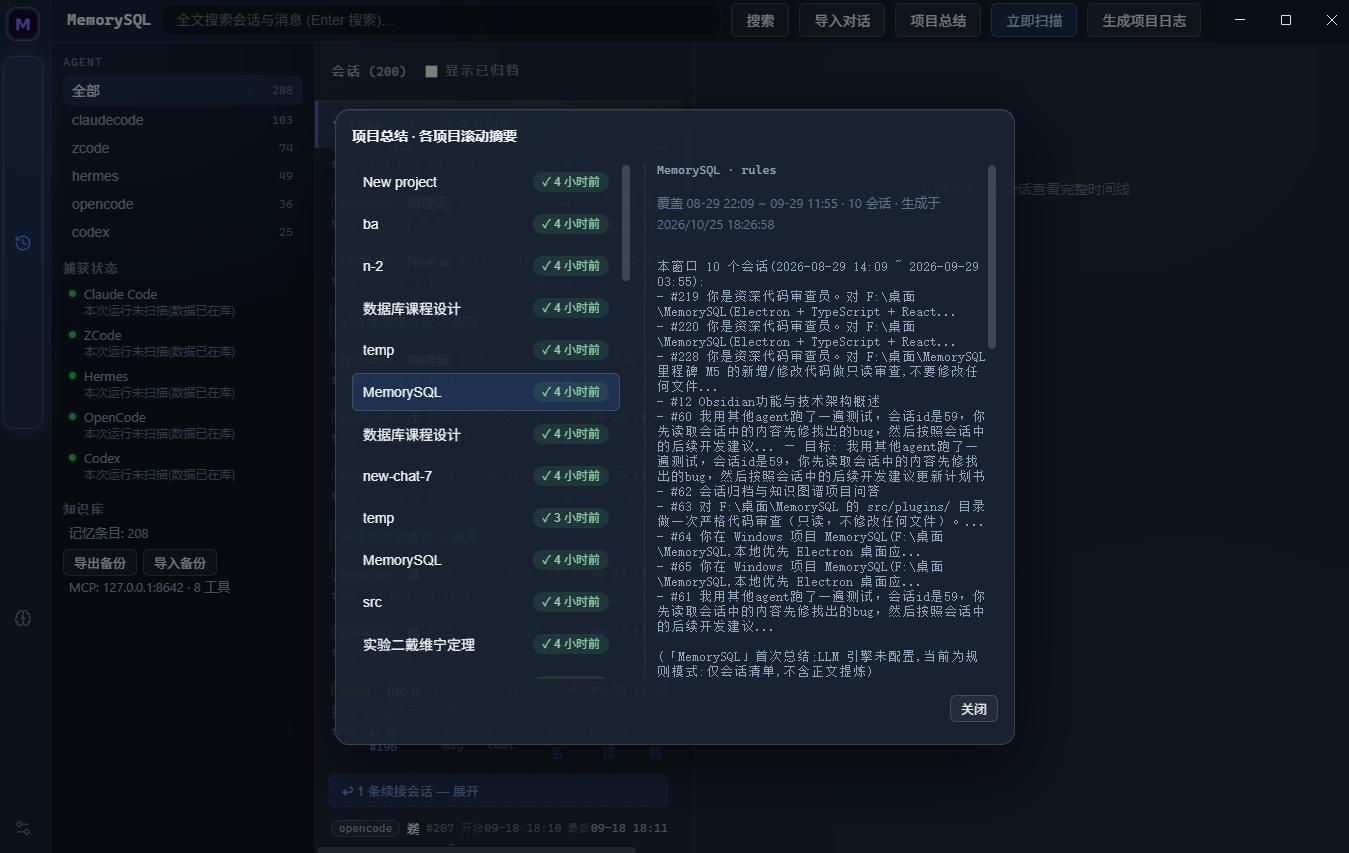Viewport: 1349px width, 853px height.
Task: Click the purple M app logo
Action: [x=23, y=23]
